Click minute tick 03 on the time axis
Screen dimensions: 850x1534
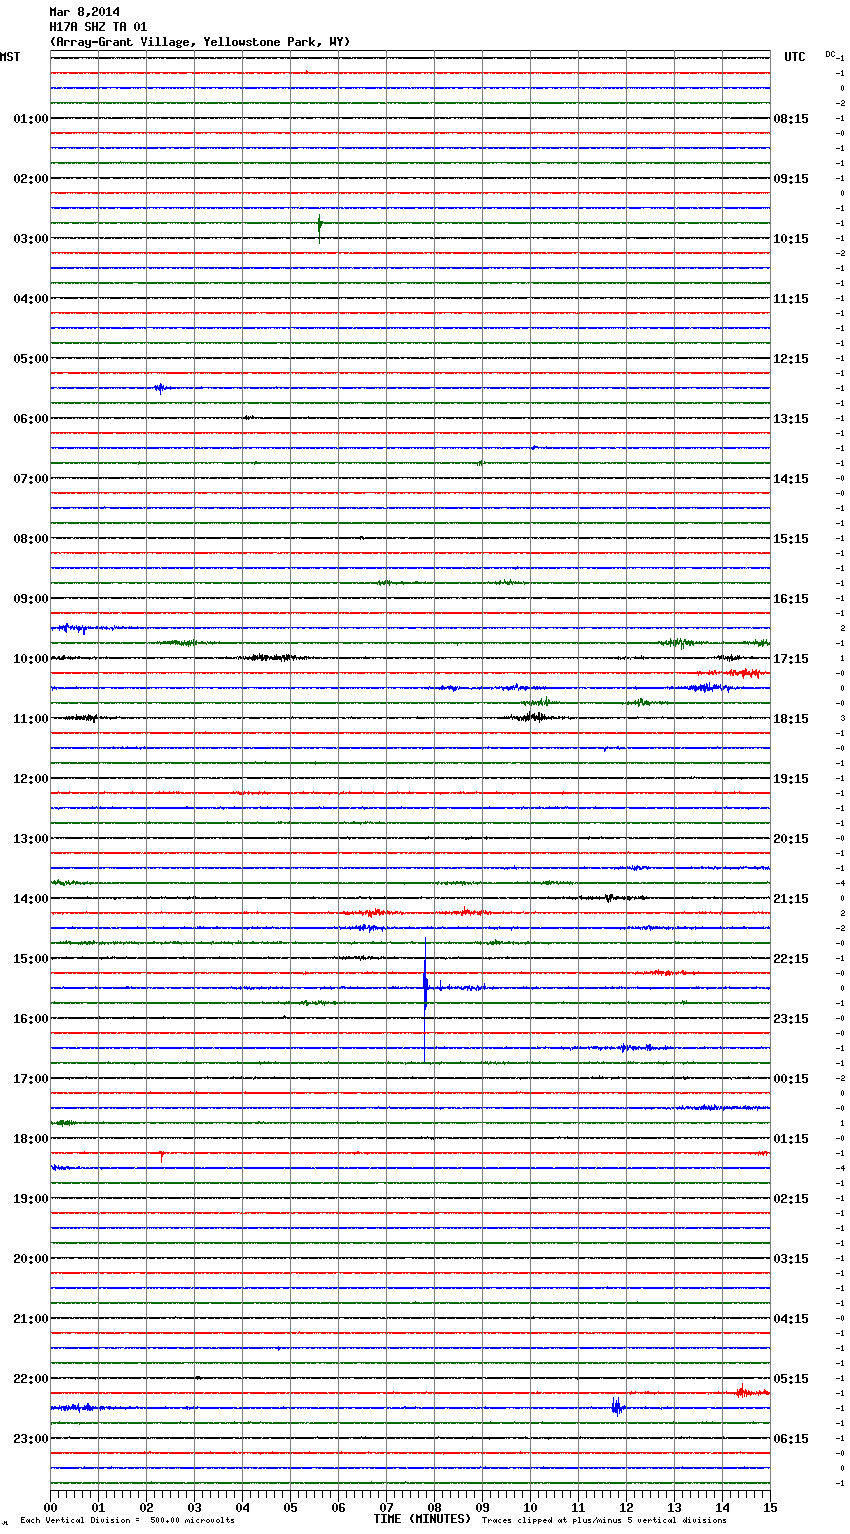click(x=194, y=1507)
